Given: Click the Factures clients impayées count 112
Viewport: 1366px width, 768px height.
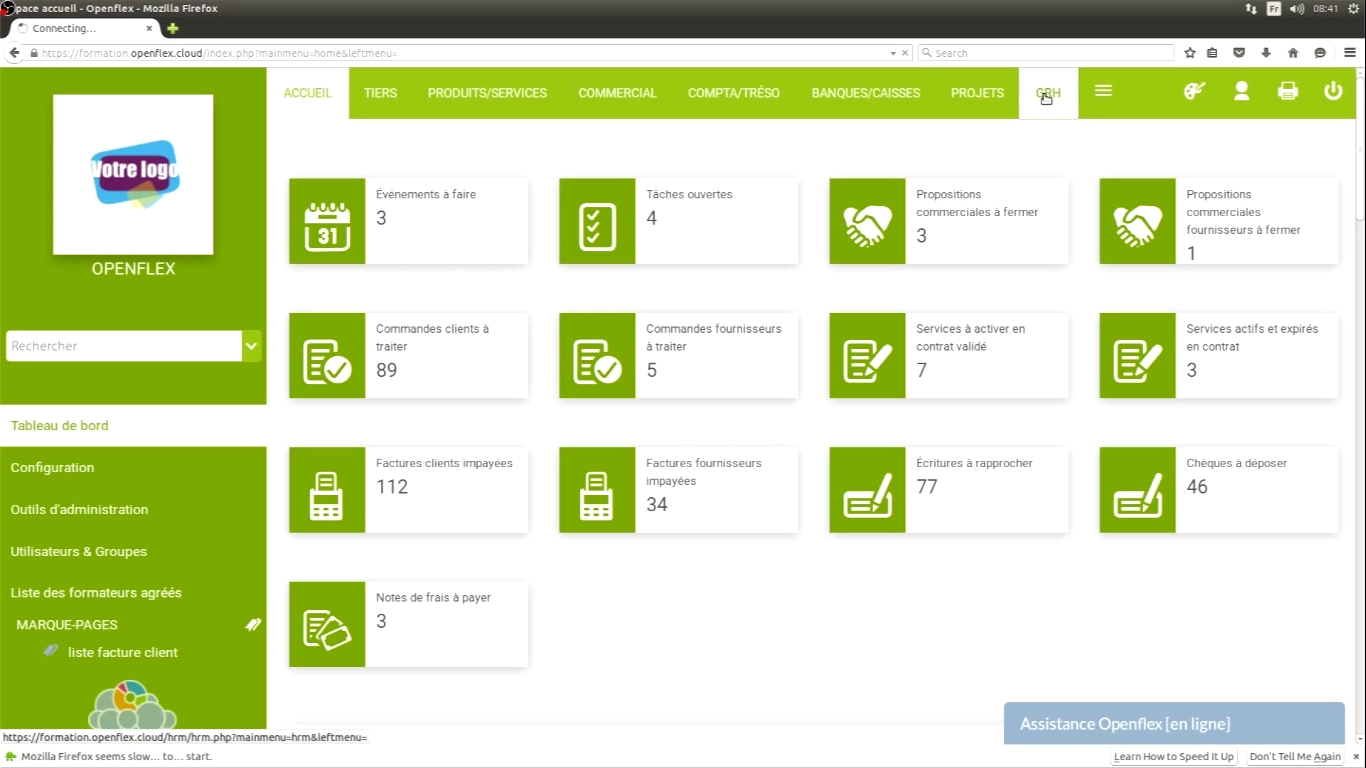Looking at the screenshot, I should (392, 487).
